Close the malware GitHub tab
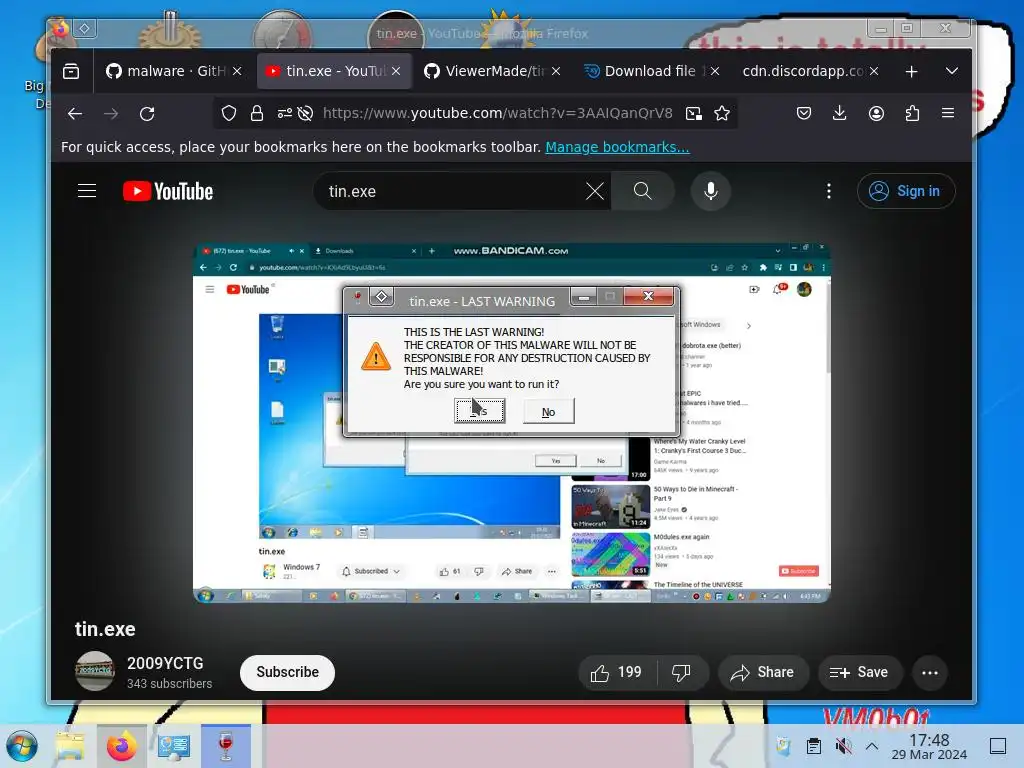 [x=237, y=71]
